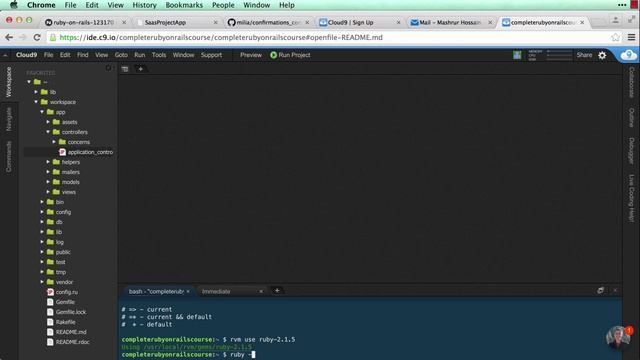Add new terminal tab with plus icon
Viewport: 640px width, 360px height.
tap(277, 291)
